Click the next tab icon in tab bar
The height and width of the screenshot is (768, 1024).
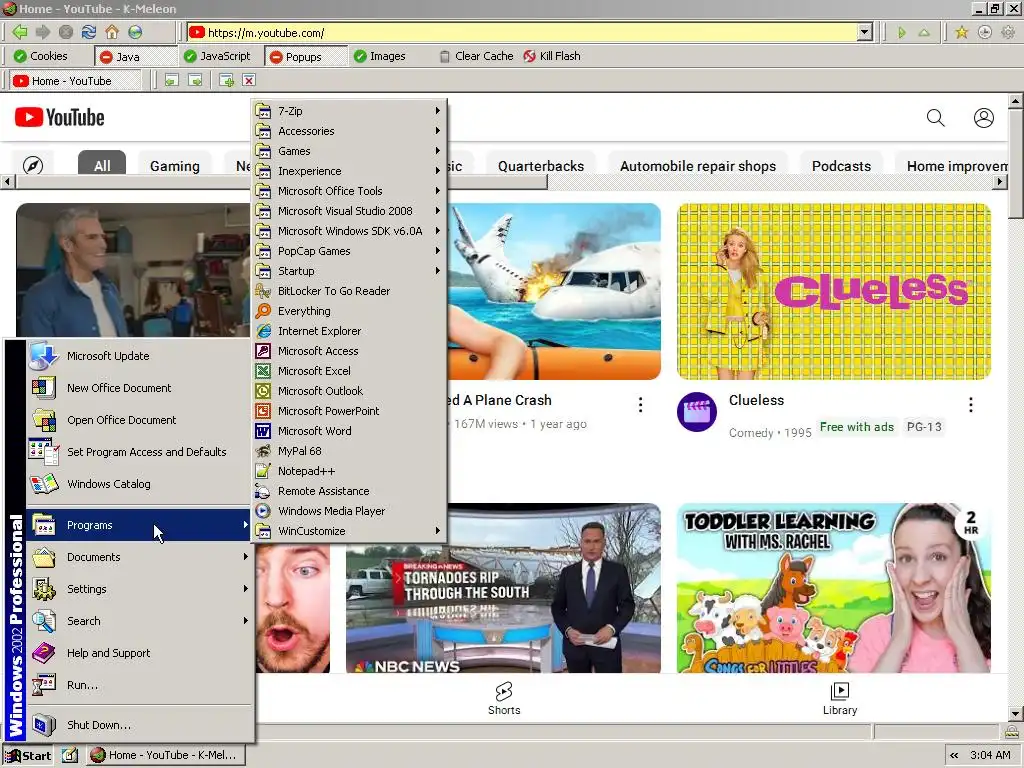point(195,80)
